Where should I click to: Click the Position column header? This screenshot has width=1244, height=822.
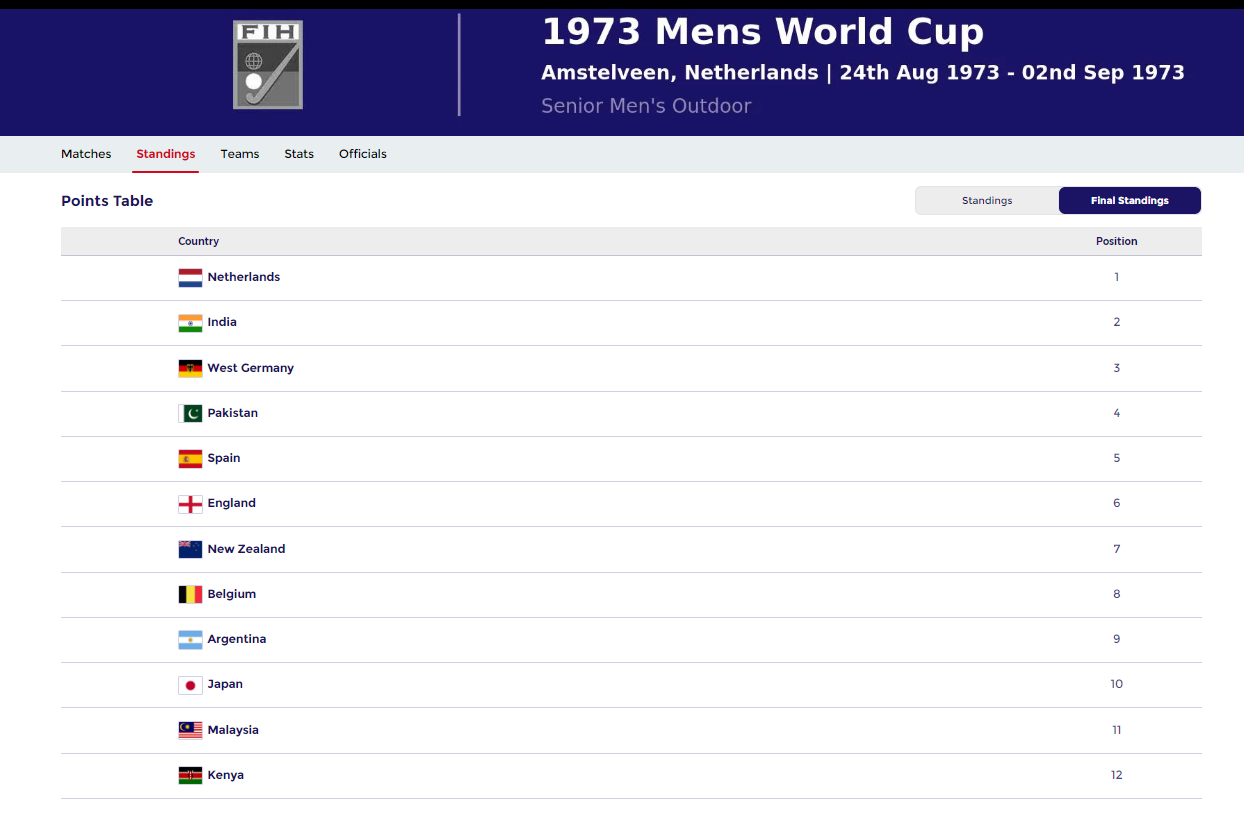tap(1116, 241)
